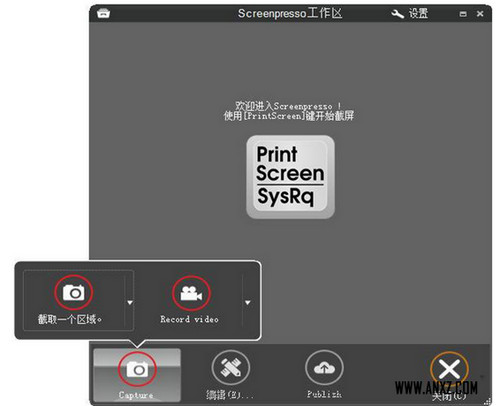
Task: Start Record video with camcorder icon
Action: click(191, 293)
